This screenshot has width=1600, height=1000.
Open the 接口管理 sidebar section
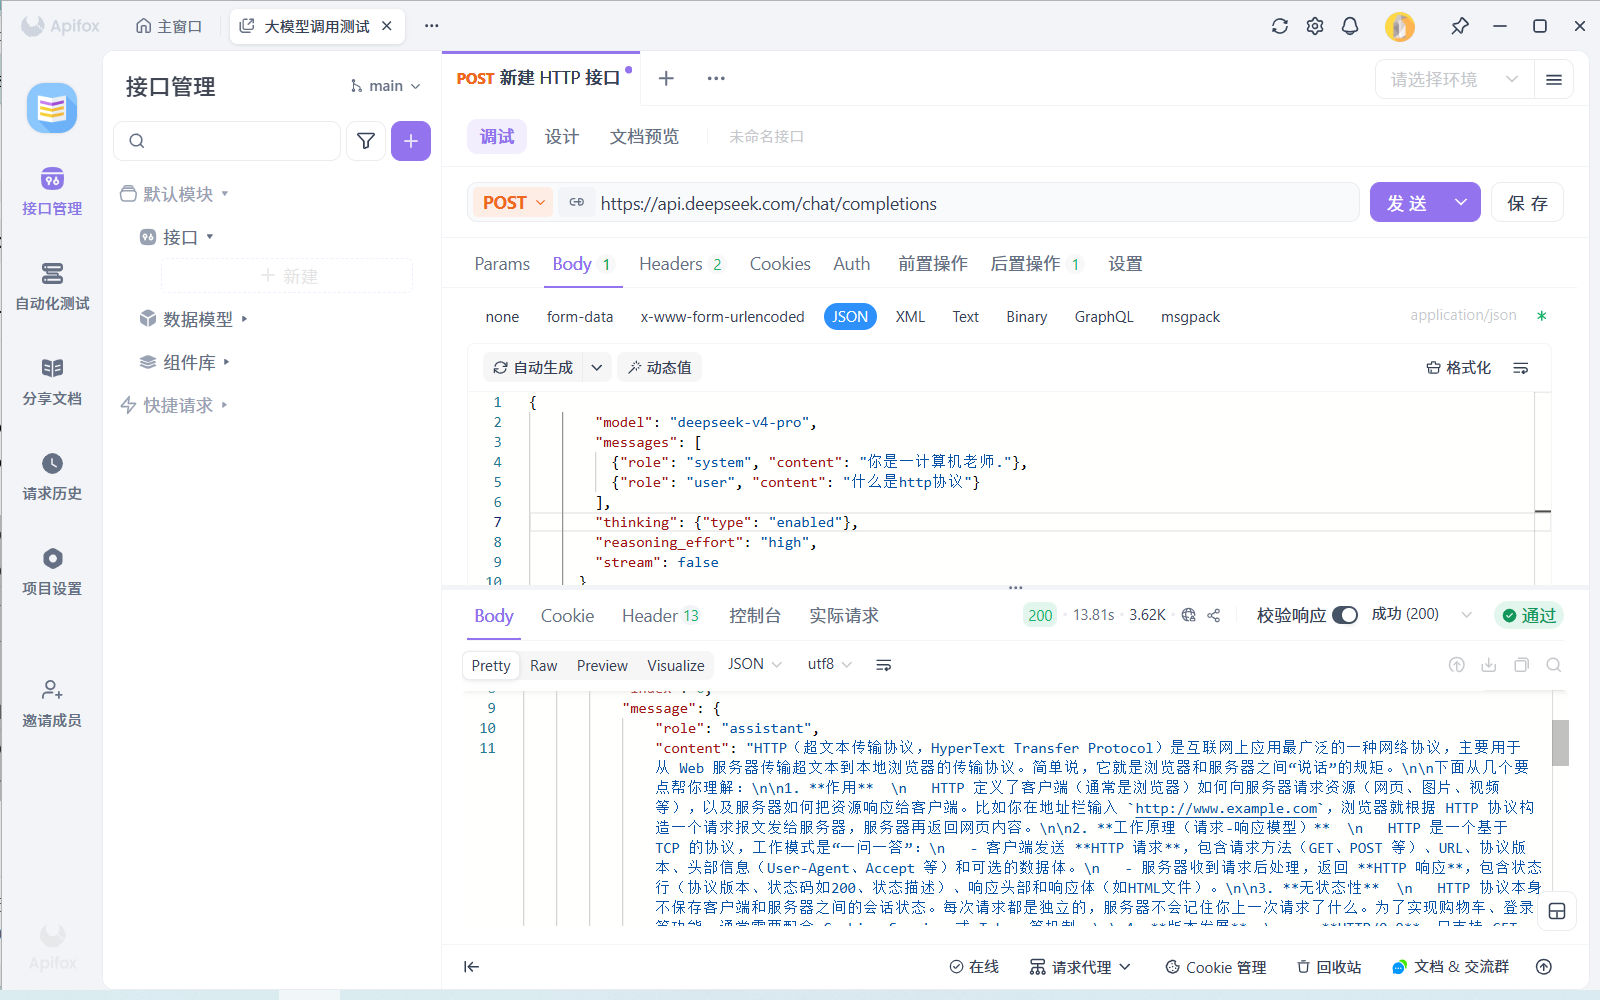(52, 191)
